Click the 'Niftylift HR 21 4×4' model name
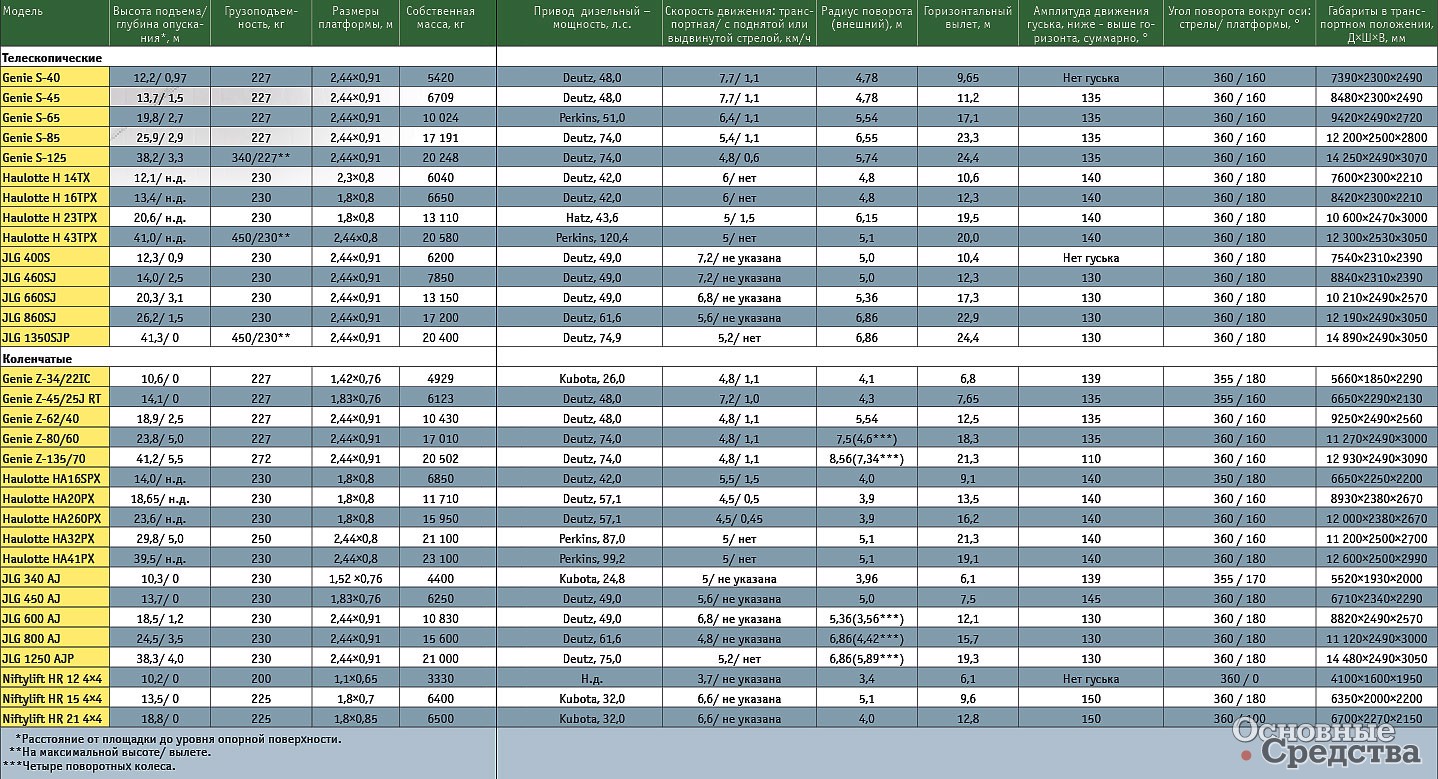The image size is (1438, 779). click(52, 718)
